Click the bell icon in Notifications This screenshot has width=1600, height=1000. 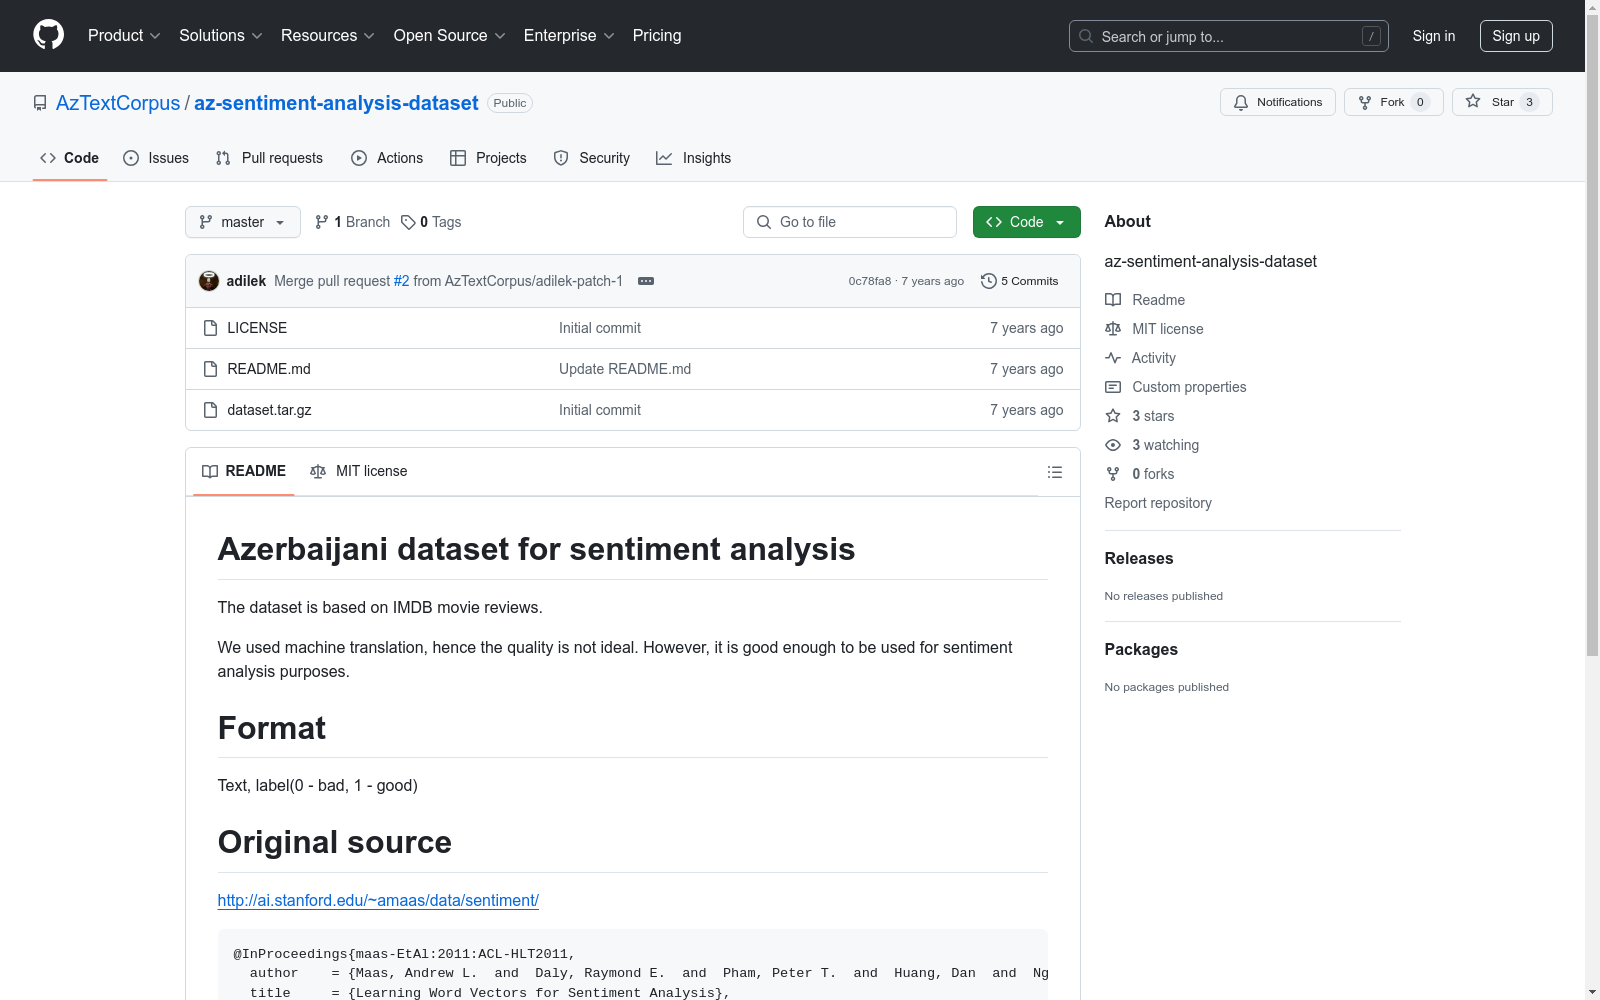point(1241,102)
